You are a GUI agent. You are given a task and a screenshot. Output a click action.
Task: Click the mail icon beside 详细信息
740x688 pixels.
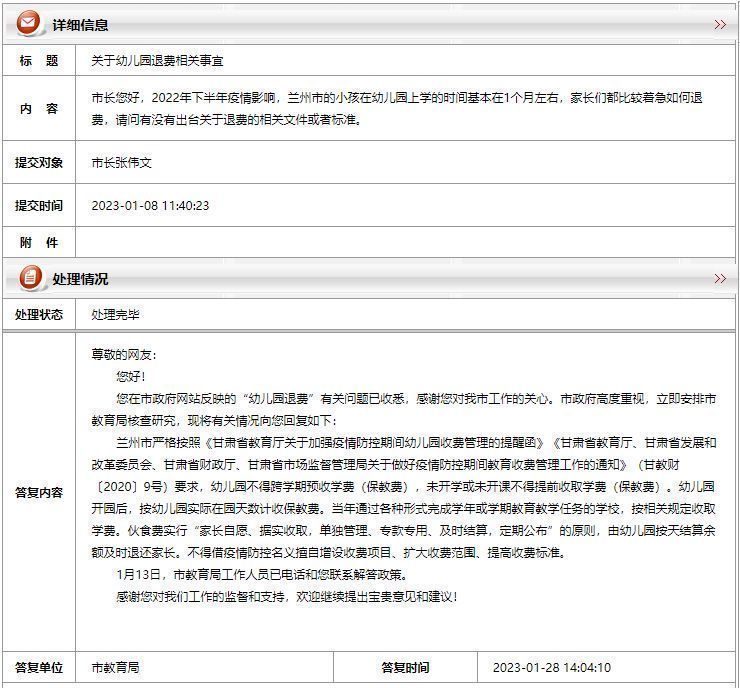[x=28, y=23]
